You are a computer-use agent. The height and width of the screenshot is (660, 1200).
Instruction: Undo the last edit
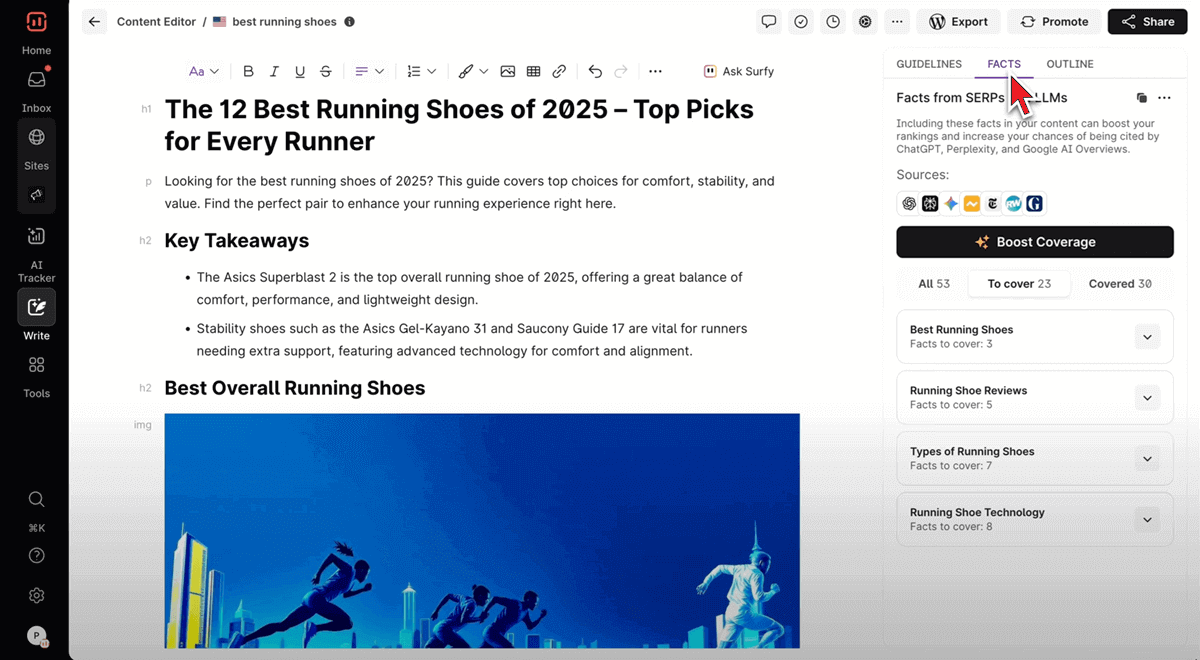(595, 71)
